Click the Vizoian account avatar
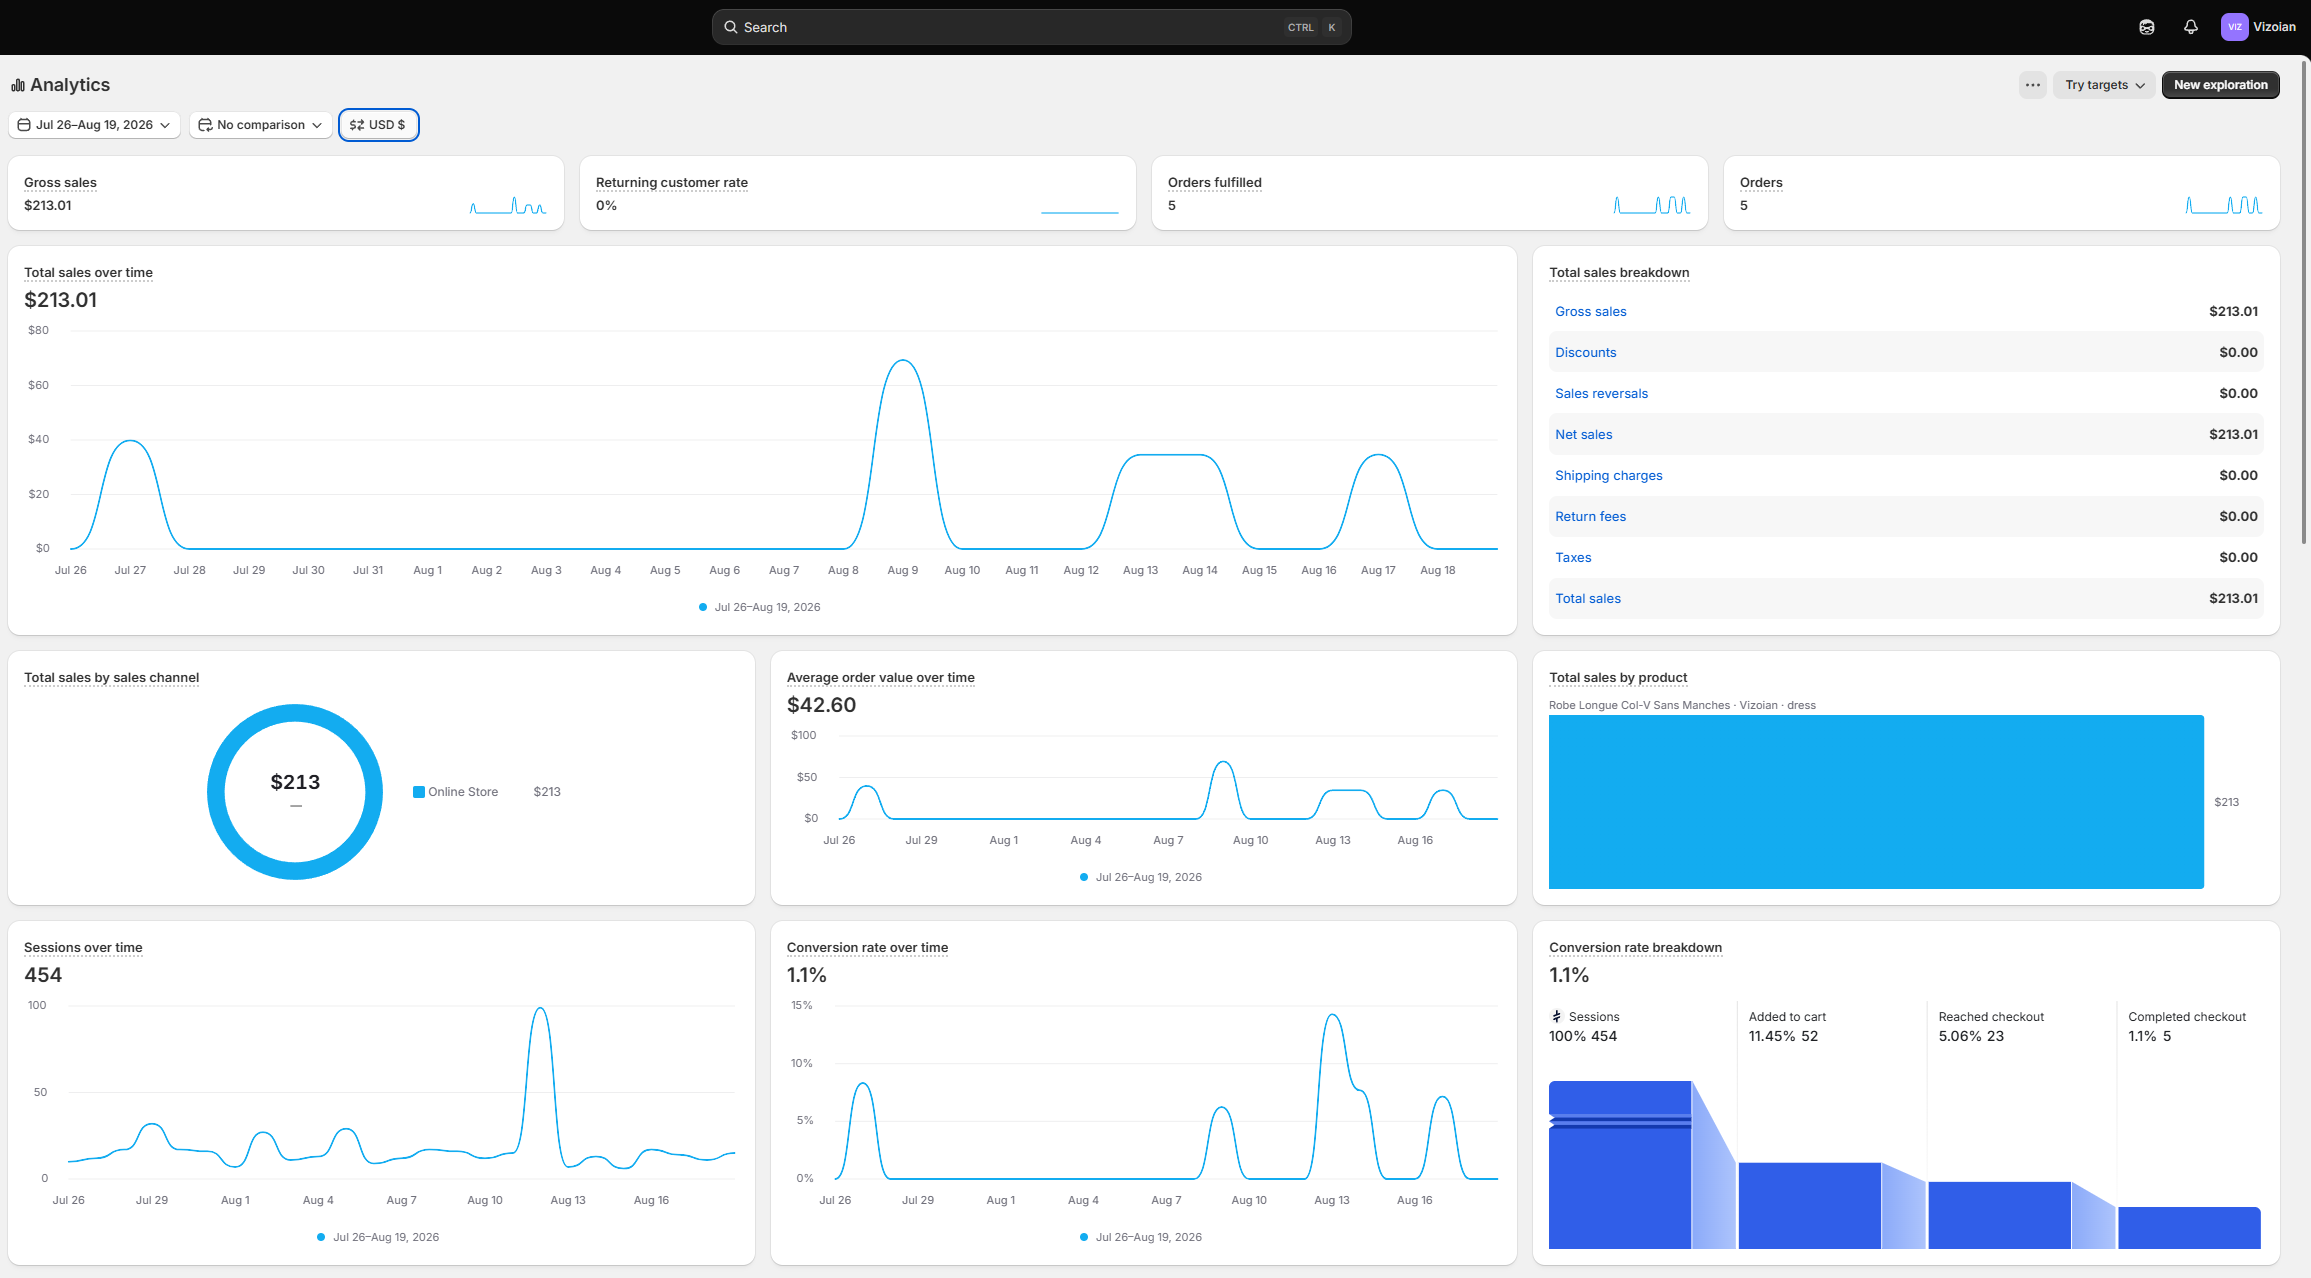Viewport: 2311px width, 1278px height. pos(2234,27)
